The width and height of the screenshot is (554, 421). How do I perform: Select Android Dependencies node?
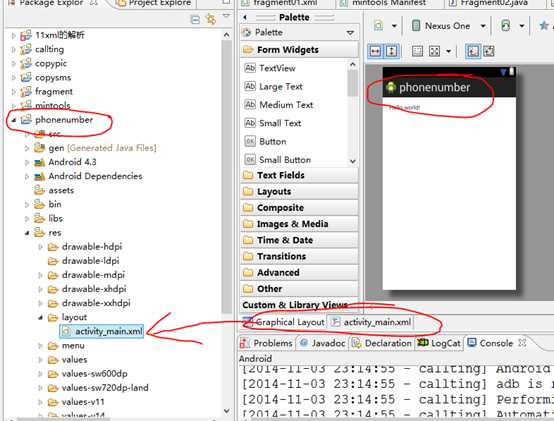(95, 176)
